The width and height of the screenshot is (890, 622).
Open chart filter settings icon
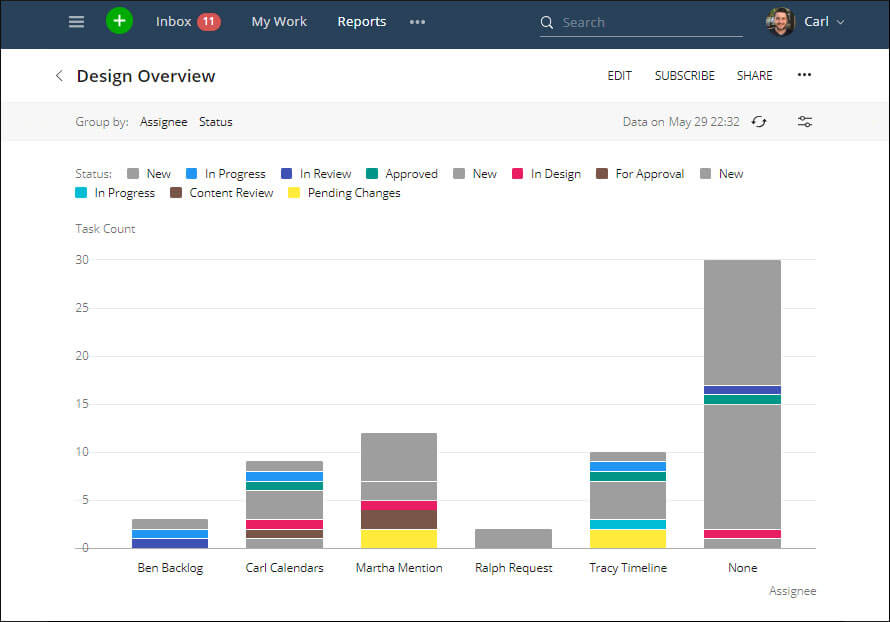coord(805,121)
